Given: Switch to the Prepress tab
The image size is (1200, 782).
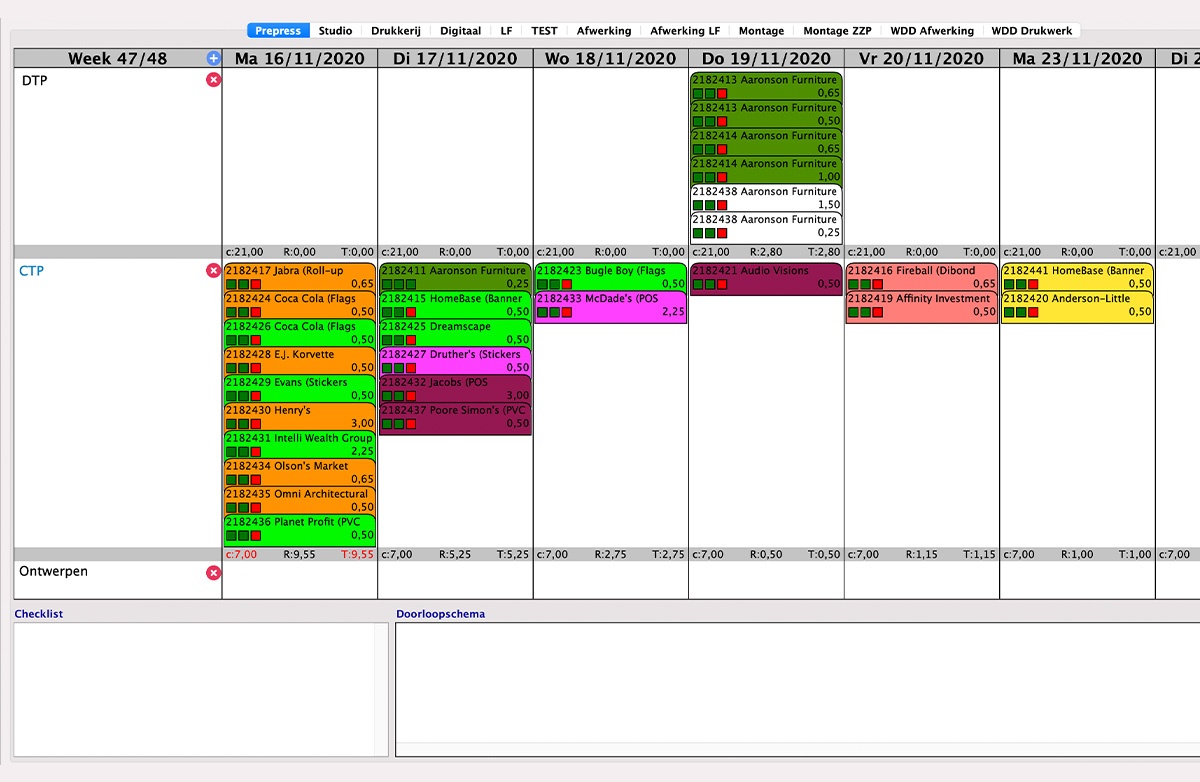Looking at the screenshot, I should [278, 31].
